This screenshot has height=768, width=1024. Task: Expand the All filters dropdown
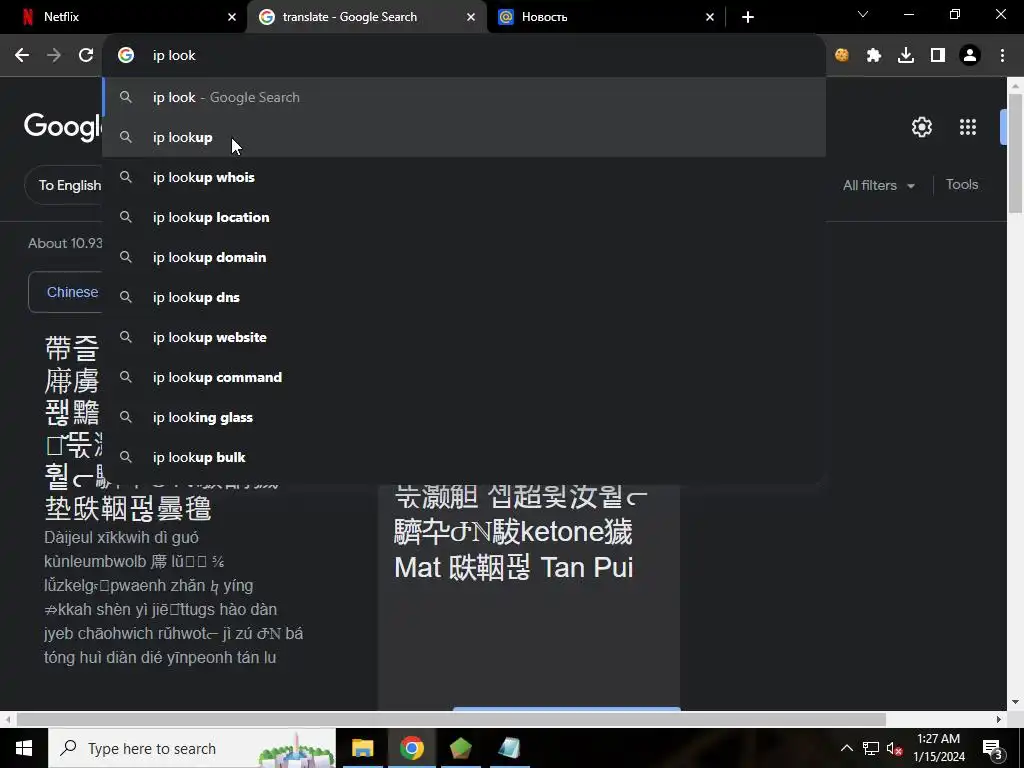click(878, 185)
